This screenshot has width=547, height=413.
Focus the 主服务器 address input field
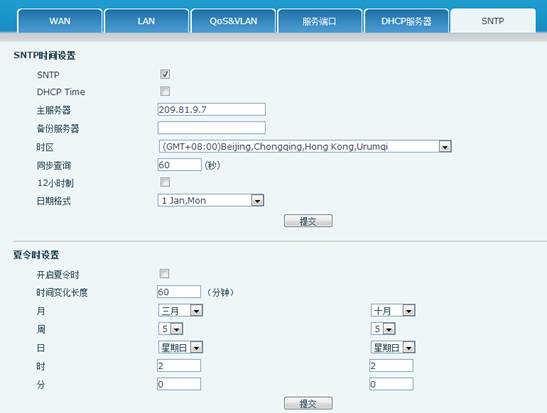coord(211,110)
